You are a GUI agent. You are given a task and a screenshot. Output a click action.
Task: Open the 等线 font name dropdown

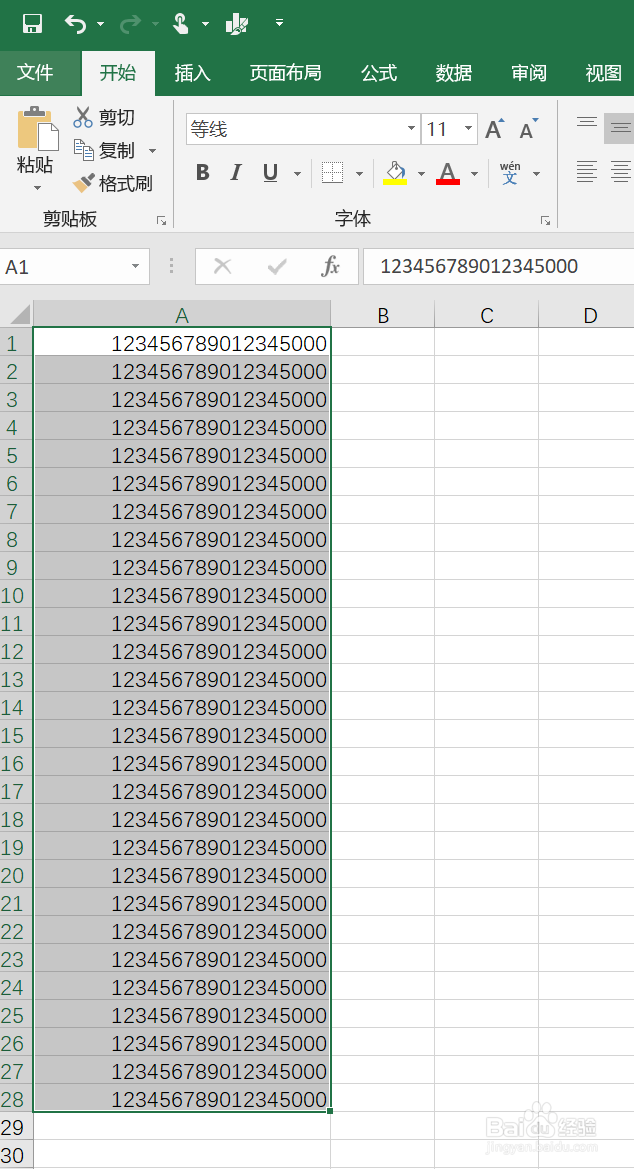click(x=411, y=129)
